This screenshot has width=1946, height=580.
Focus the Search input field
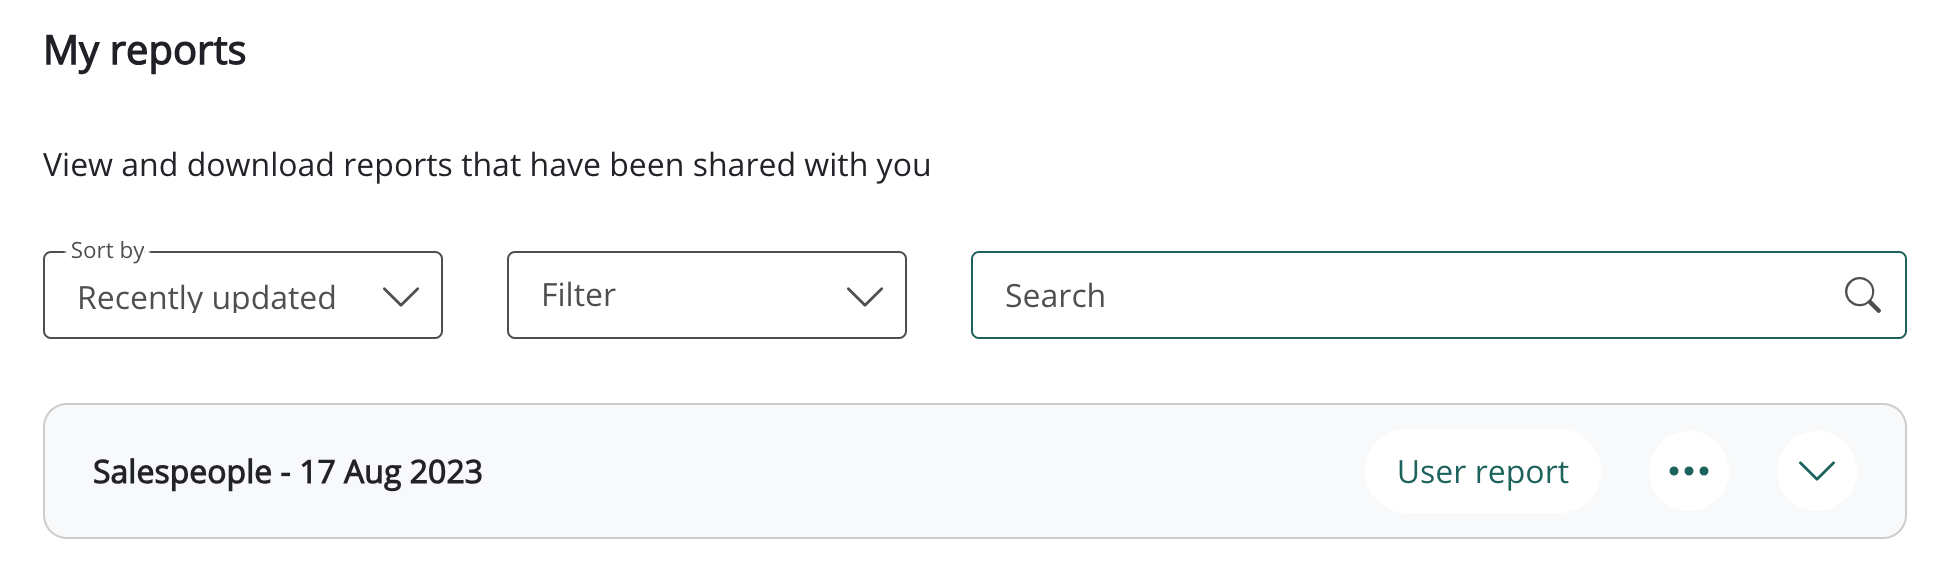(1400, 296)
